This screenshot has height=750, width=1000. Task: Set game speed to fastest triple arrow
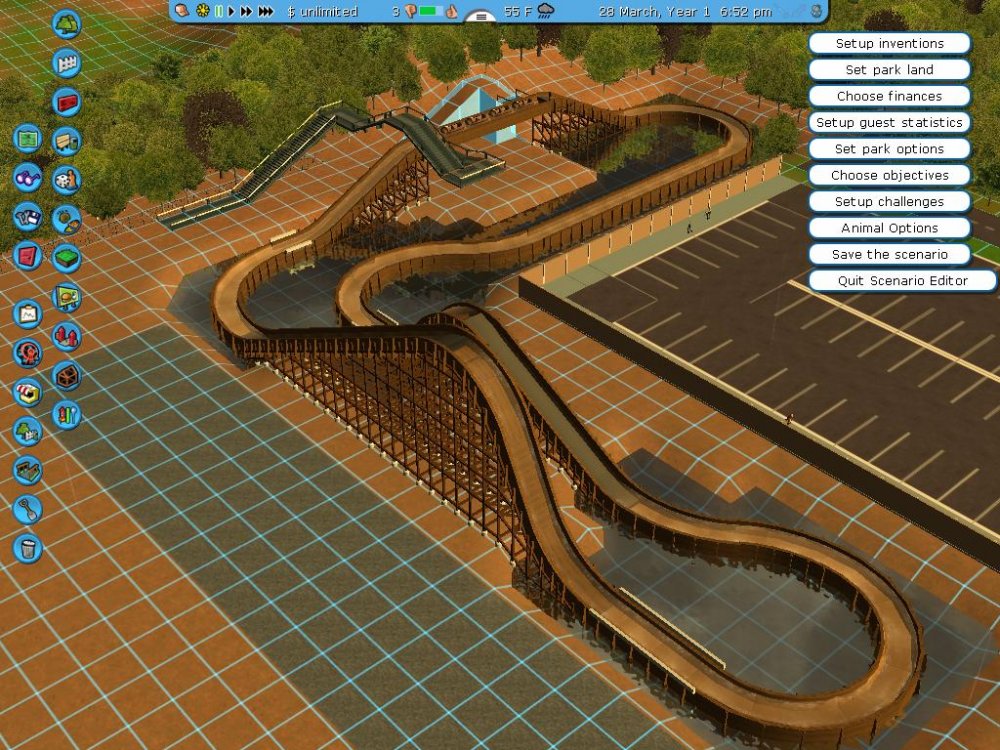[266, 12]
